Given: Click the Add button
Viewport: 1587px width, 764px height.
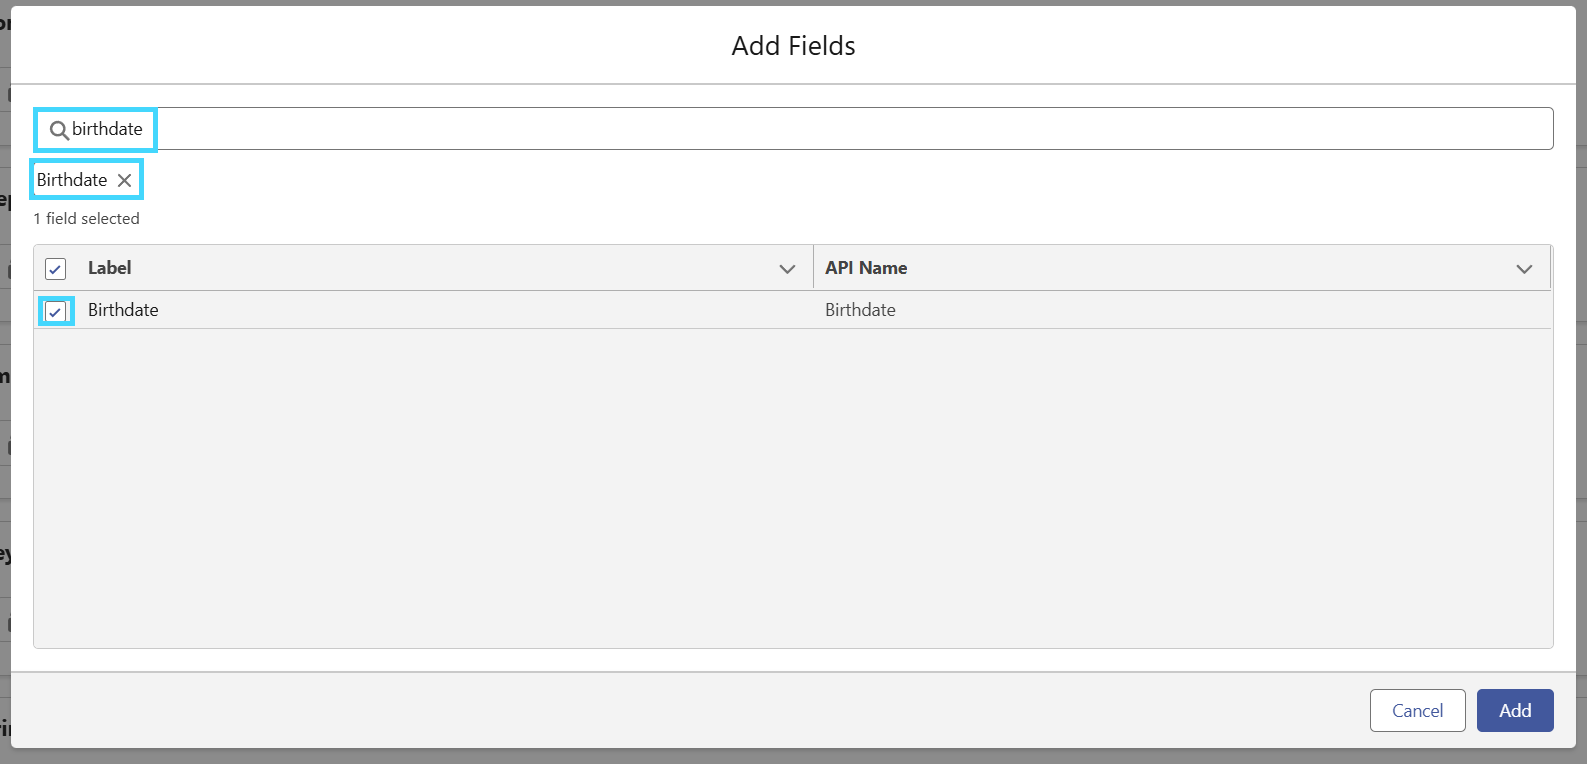Looking at the screenshot, I should coord(1515,710).
